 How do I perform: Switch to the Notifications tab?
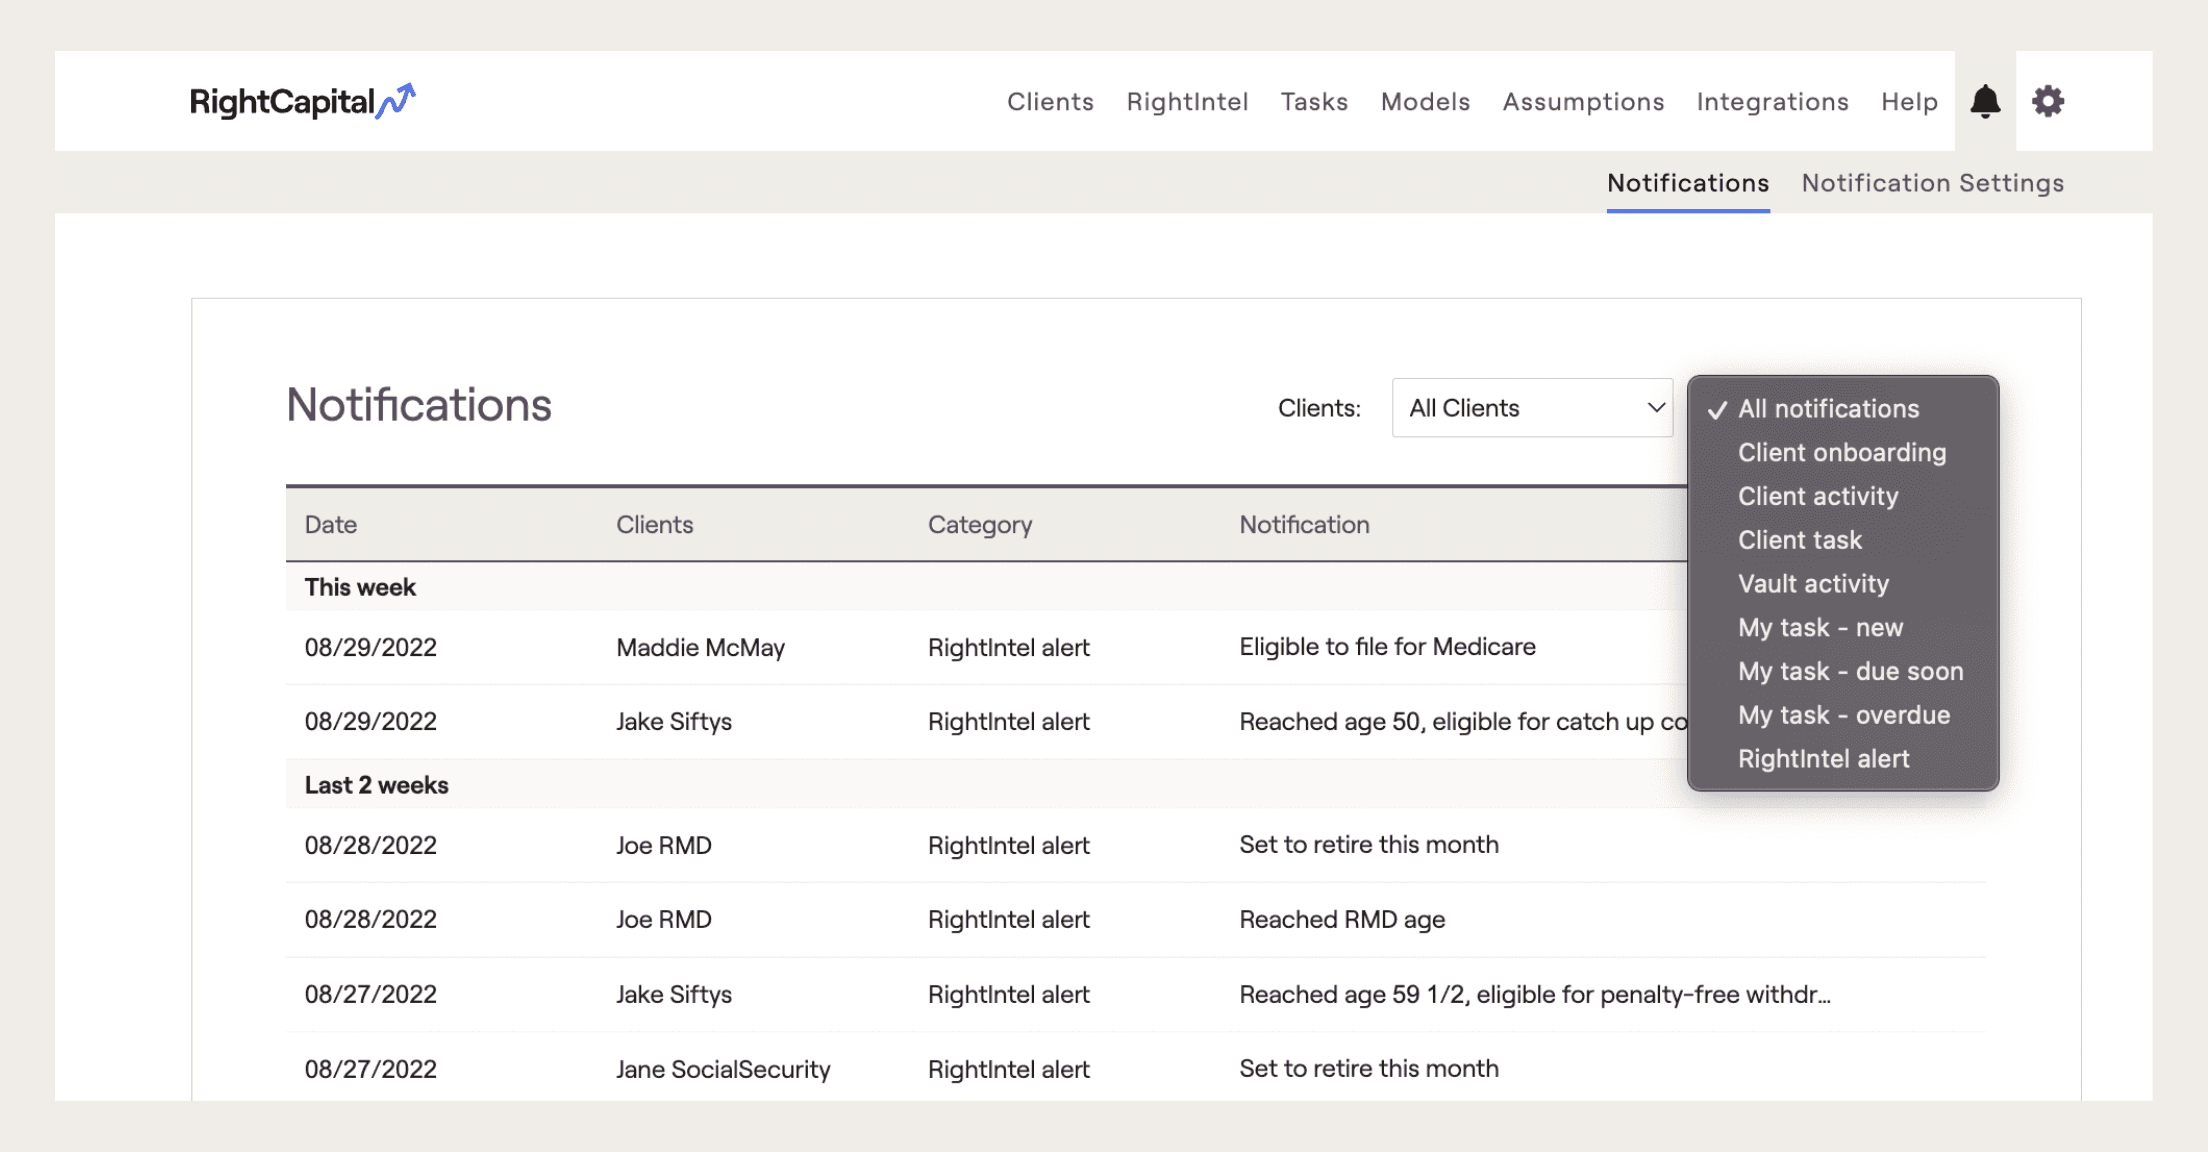(x=1688, y=183)
